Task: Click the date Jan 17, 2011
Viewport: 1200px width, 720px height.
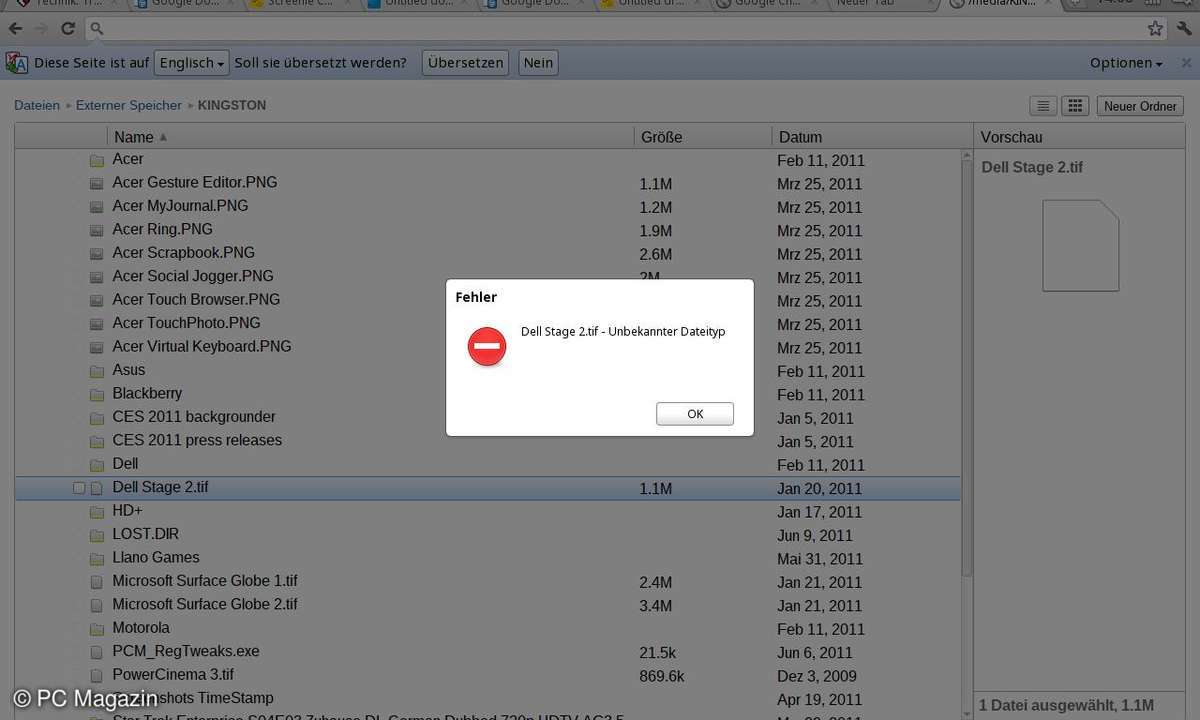Action: pyautogui.click(x=819, y=512)
